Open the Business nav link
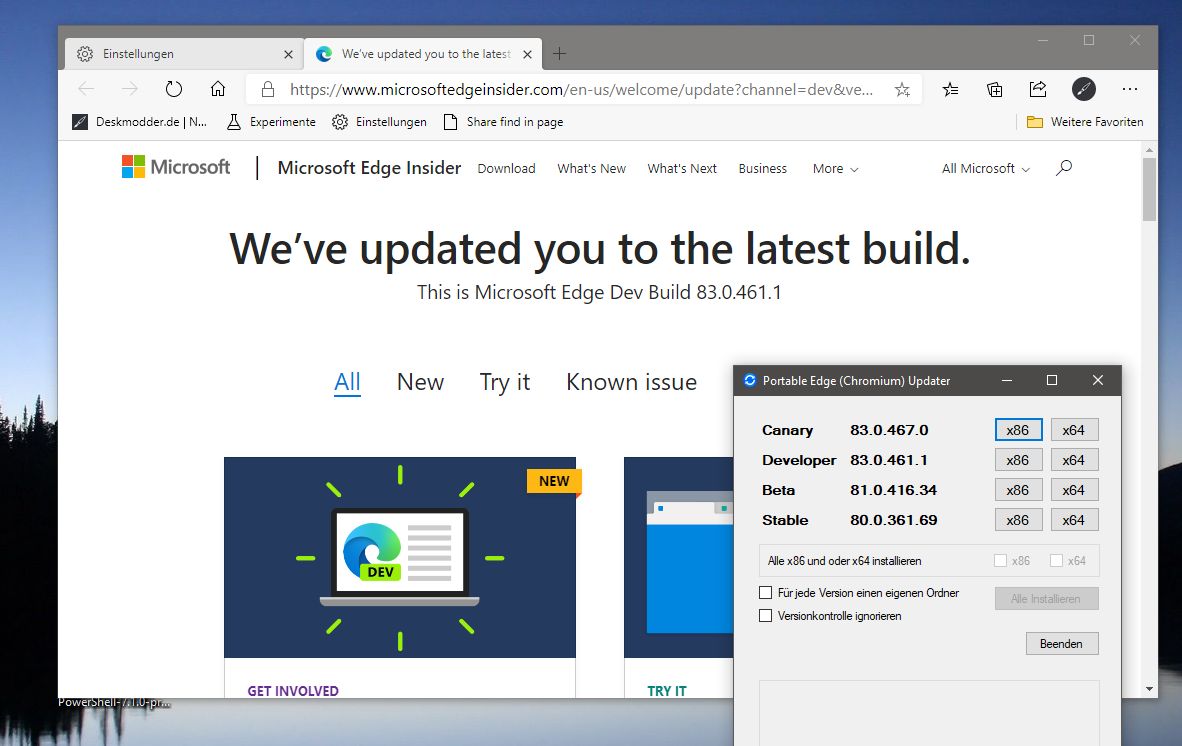 pos(763,169)
